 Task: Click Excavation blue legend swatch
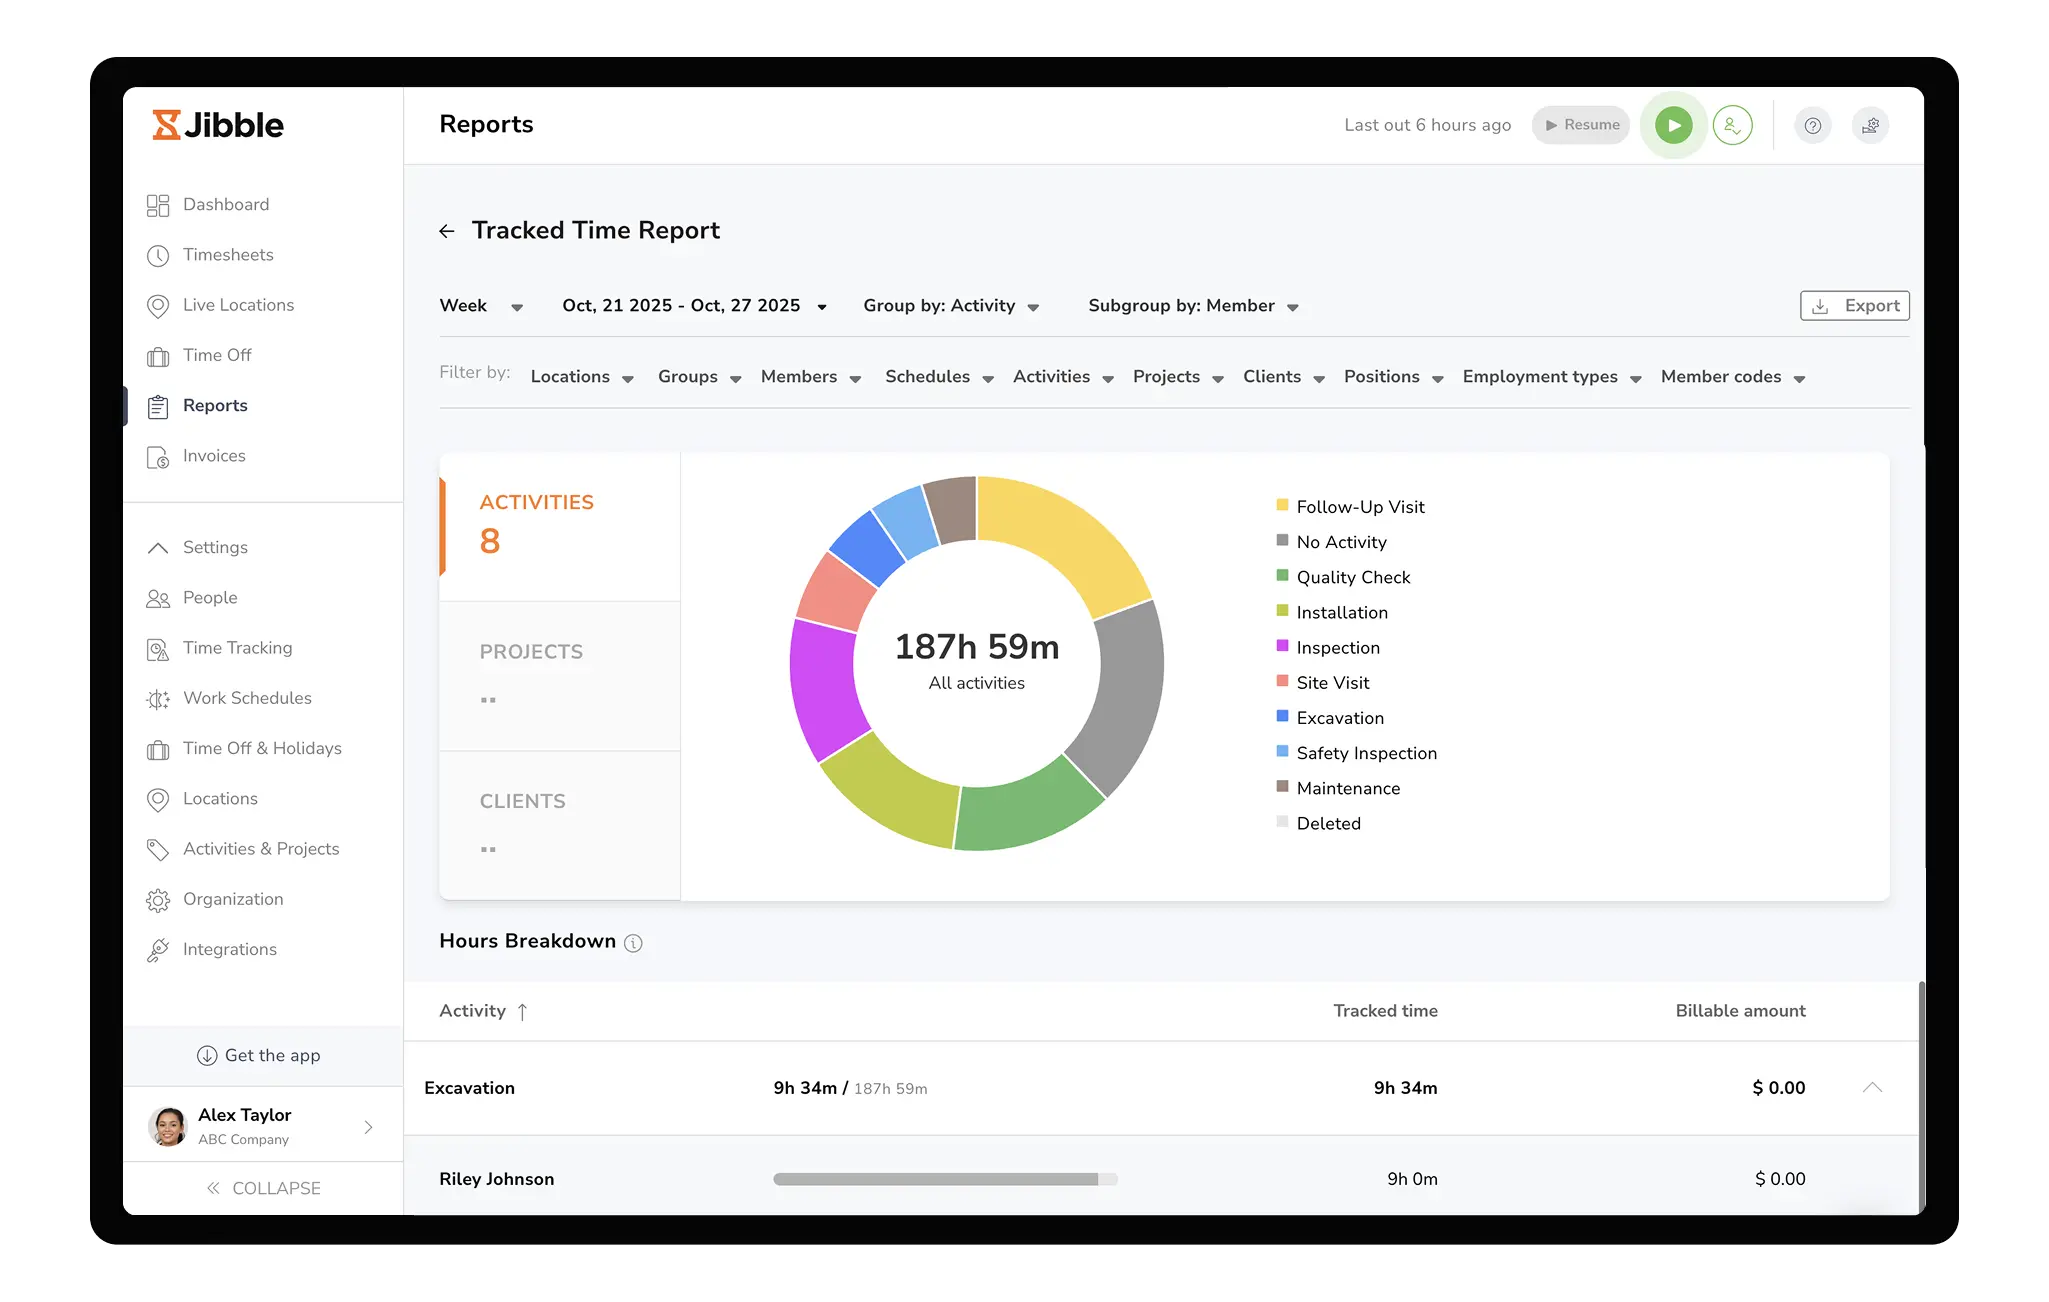tap(1282, 716)
